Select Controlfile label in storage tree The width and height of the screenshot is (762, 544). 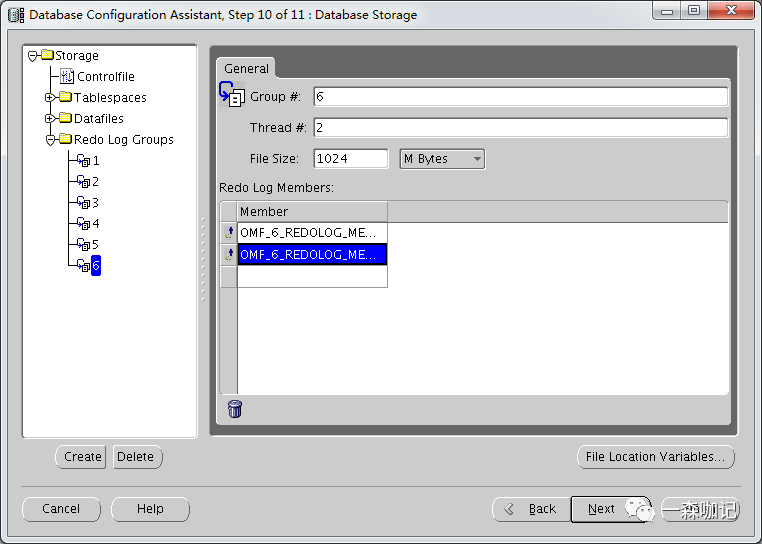pyautogui.click(x=105, y=77)
